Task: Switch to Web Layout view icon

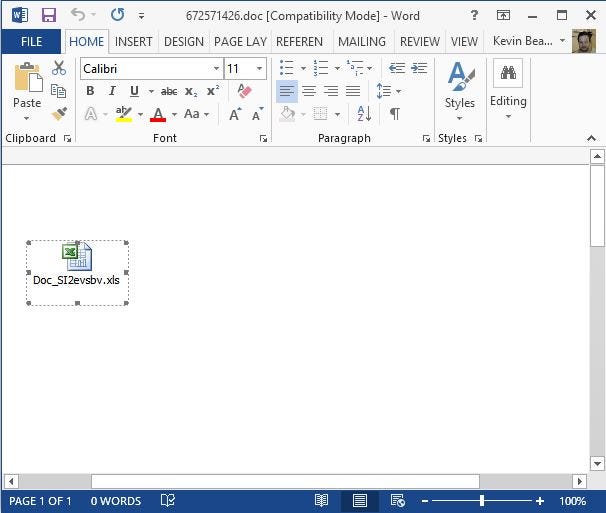Action: tap(398, 501)
